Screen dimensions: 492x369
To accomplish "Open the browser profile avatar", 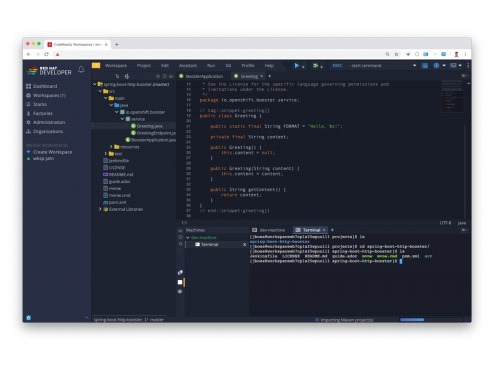I will 456,54.
